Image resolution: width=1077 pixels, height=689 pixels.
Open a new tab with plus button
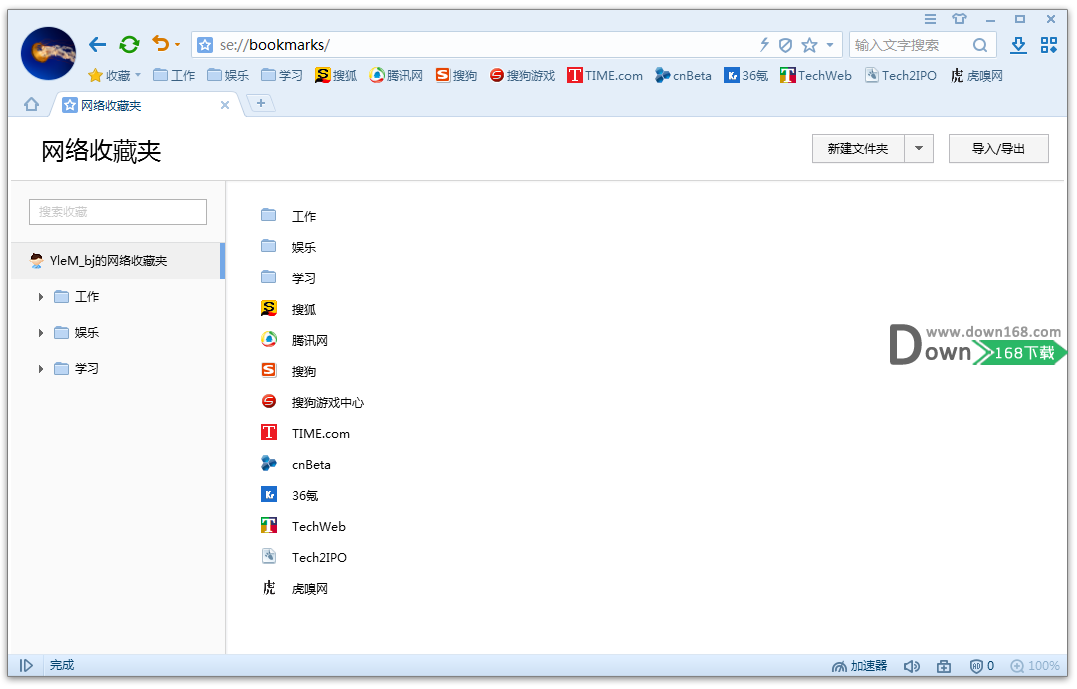click(x=261, y=103)
